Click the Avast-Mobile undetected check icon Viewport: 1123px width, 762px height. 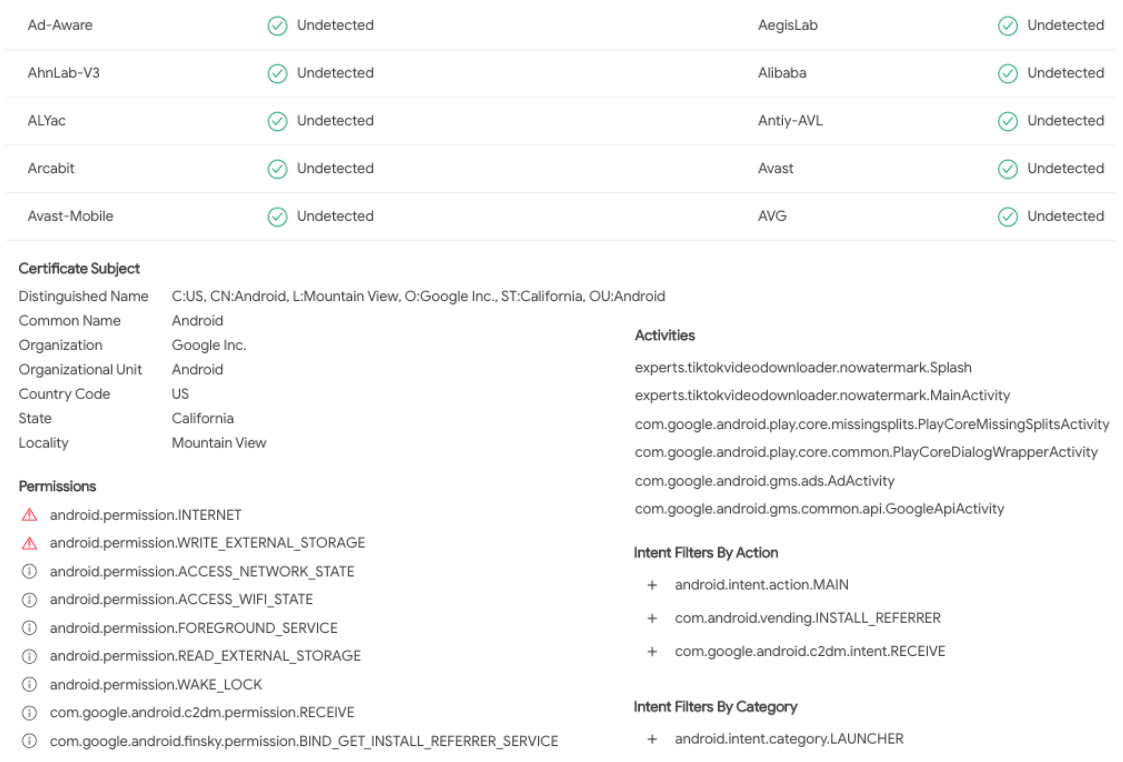[277, 217]
